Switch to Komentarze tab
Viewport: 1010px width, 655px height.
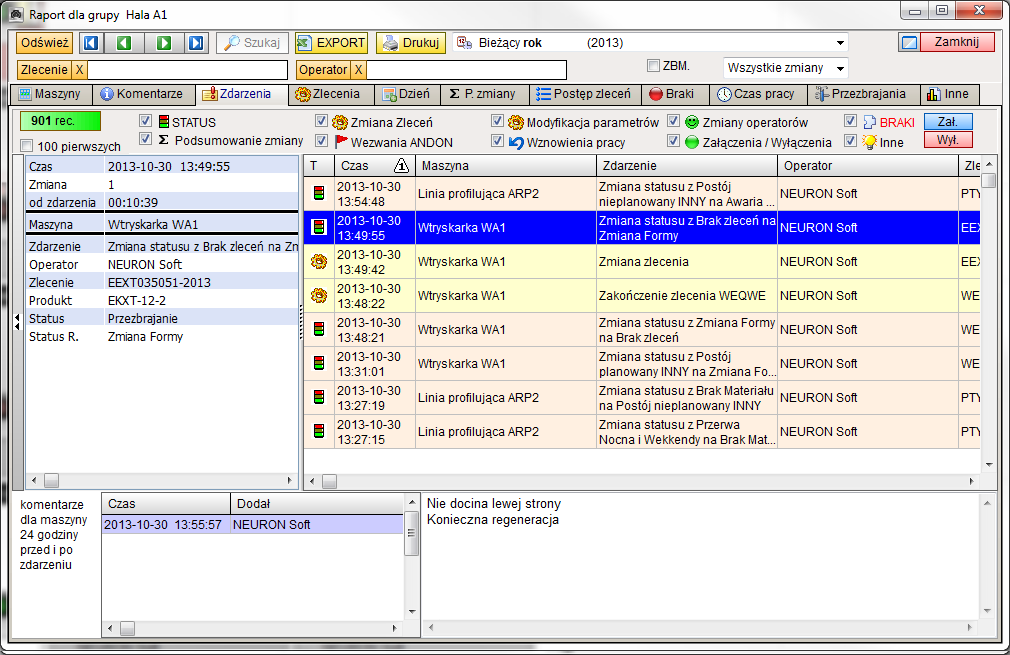[142, 94]
